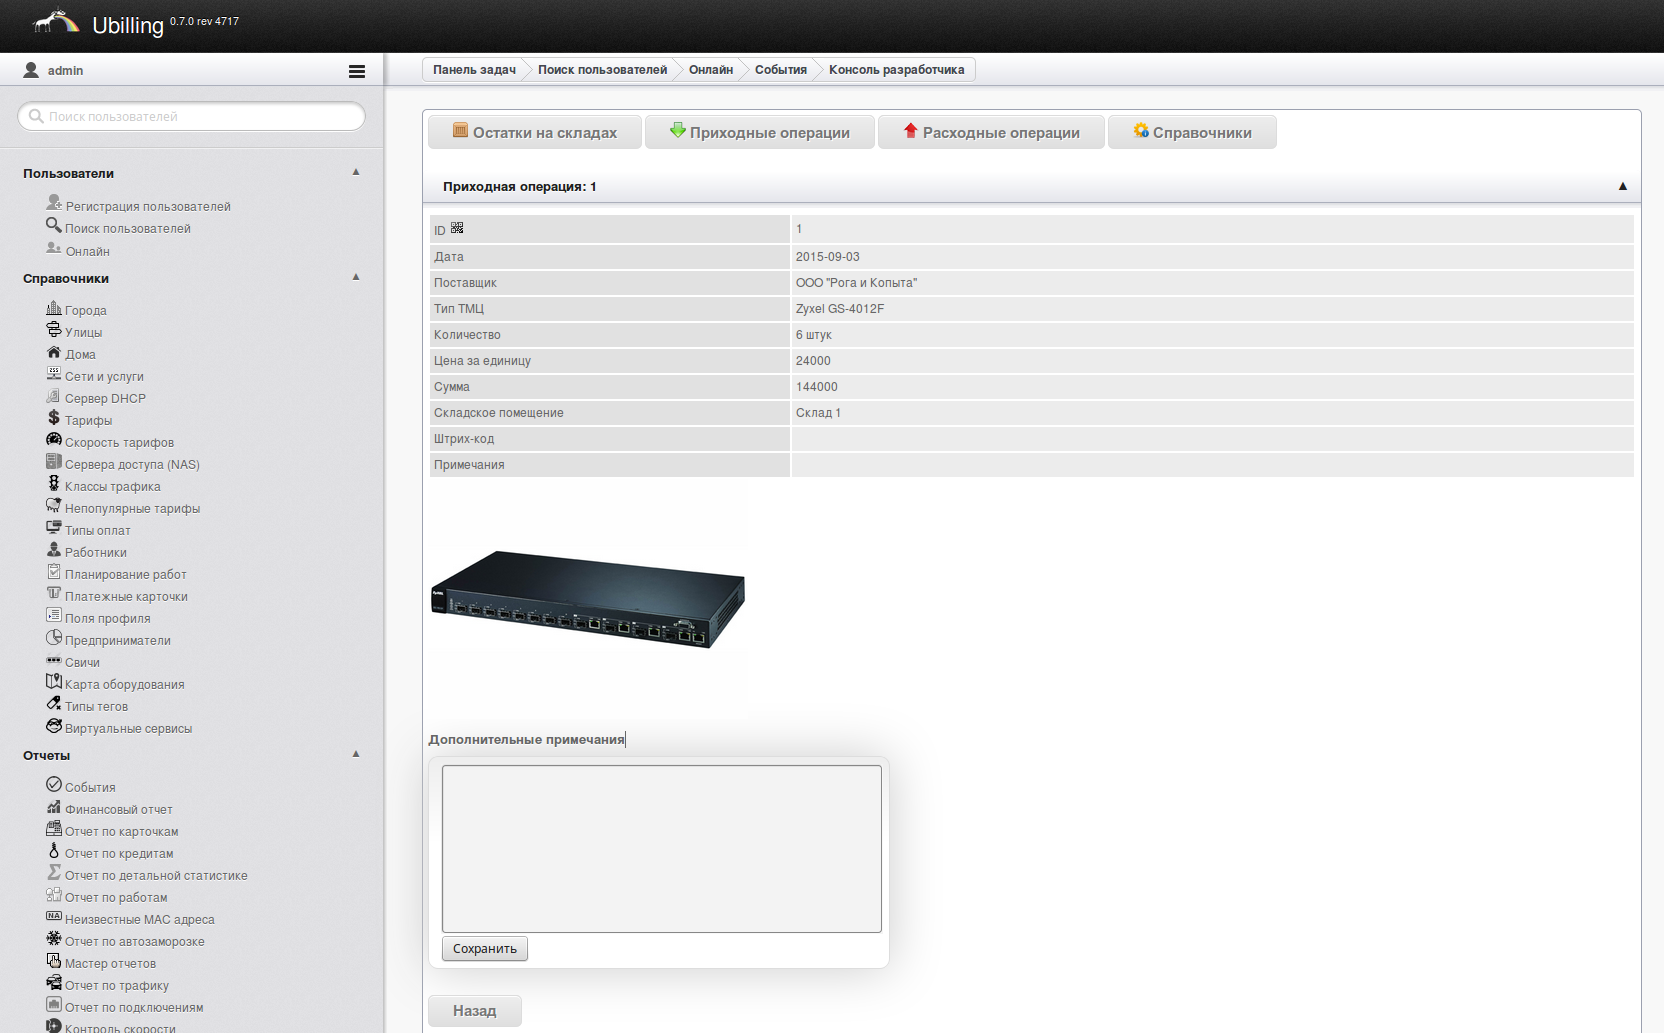The image size is (1664, 1033).
Task: Collapse the Отчеты sidebar section
Action: [356, 754]
